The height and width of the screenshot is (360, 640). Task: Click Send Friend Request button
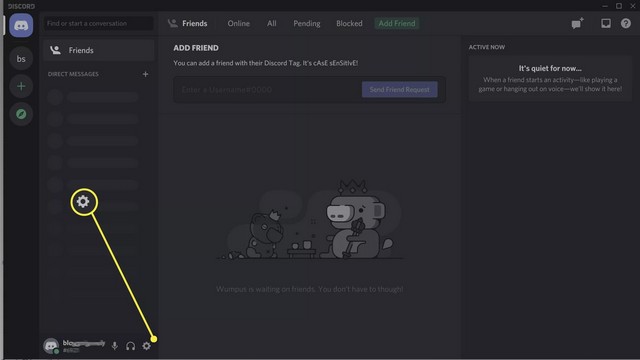(x=400, y=89)
